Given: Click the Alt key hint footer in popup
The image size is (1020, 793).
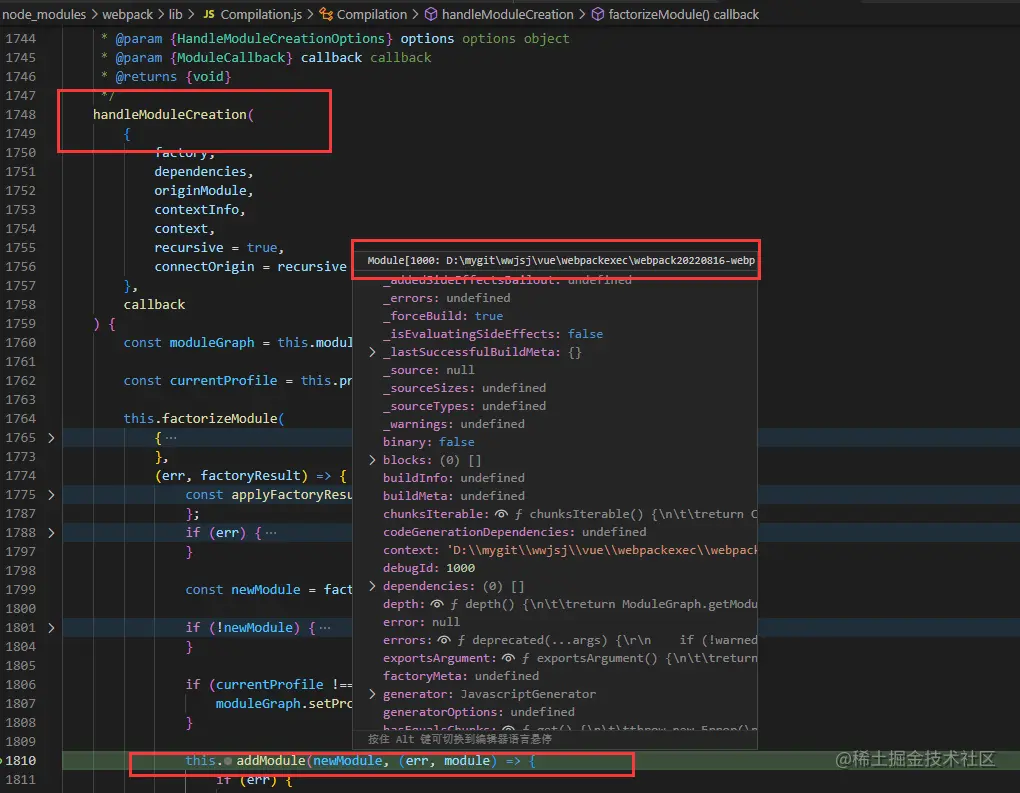Looking at the screenshot, I should [459, 740].
